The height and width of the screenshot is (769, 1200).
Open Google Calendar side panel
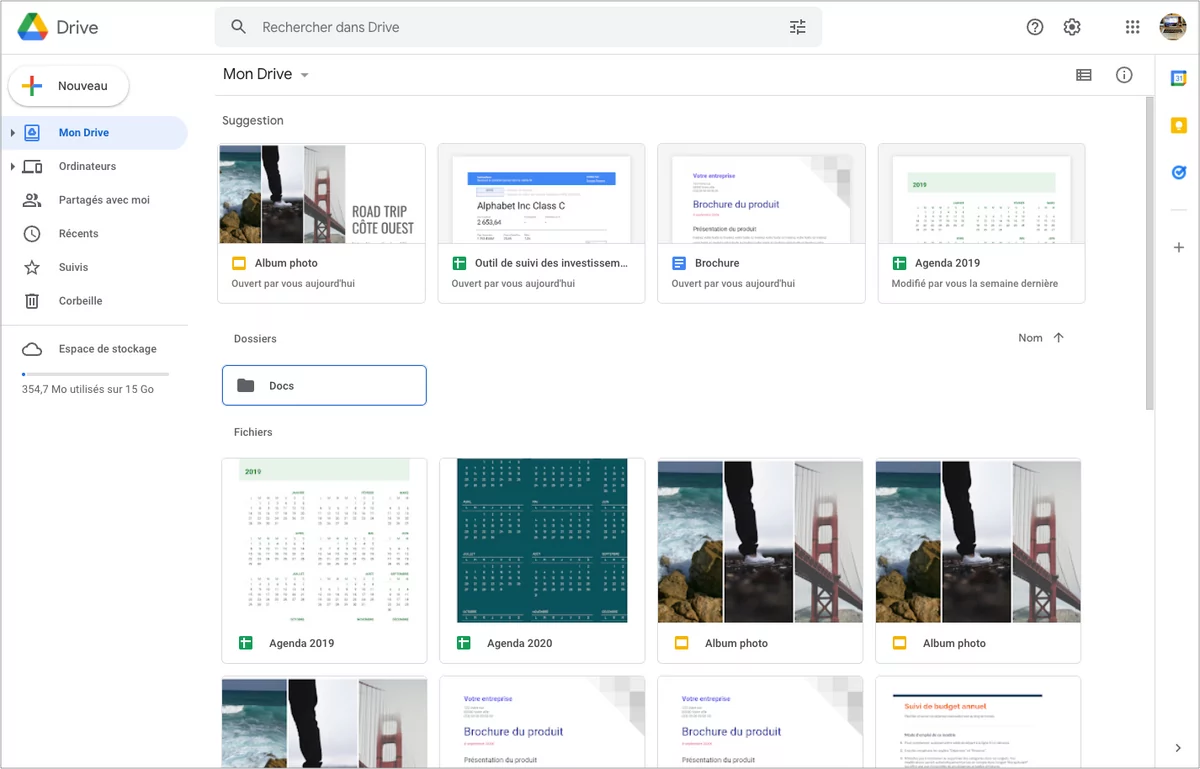tap(1178, 79)
